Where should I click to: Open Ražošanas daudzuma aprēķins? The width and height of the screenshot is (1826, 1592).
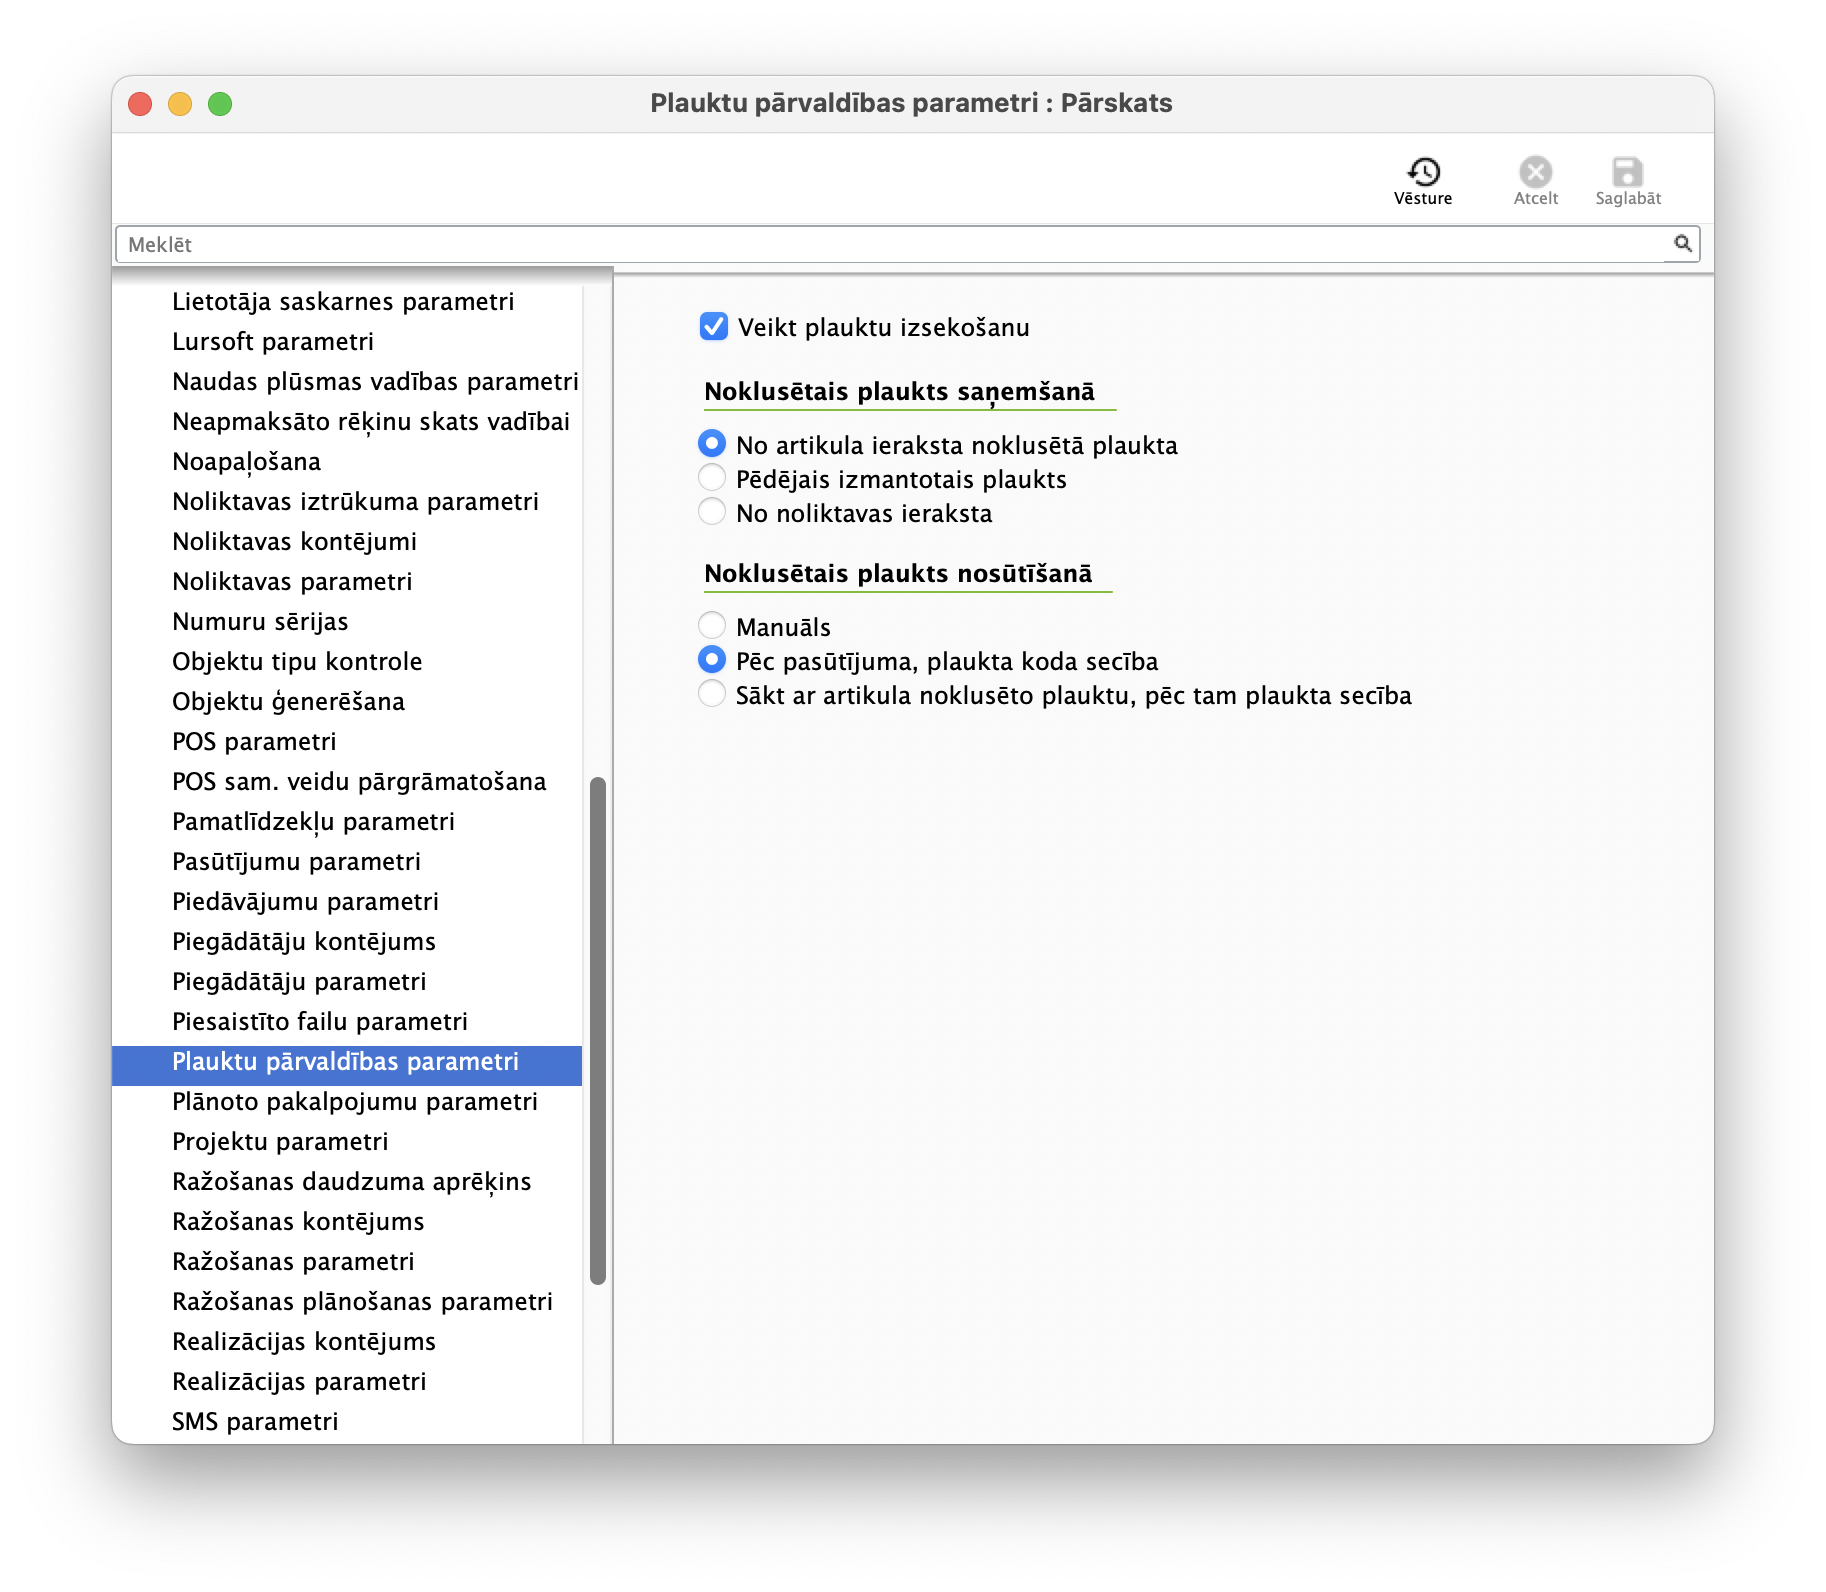347,1181
